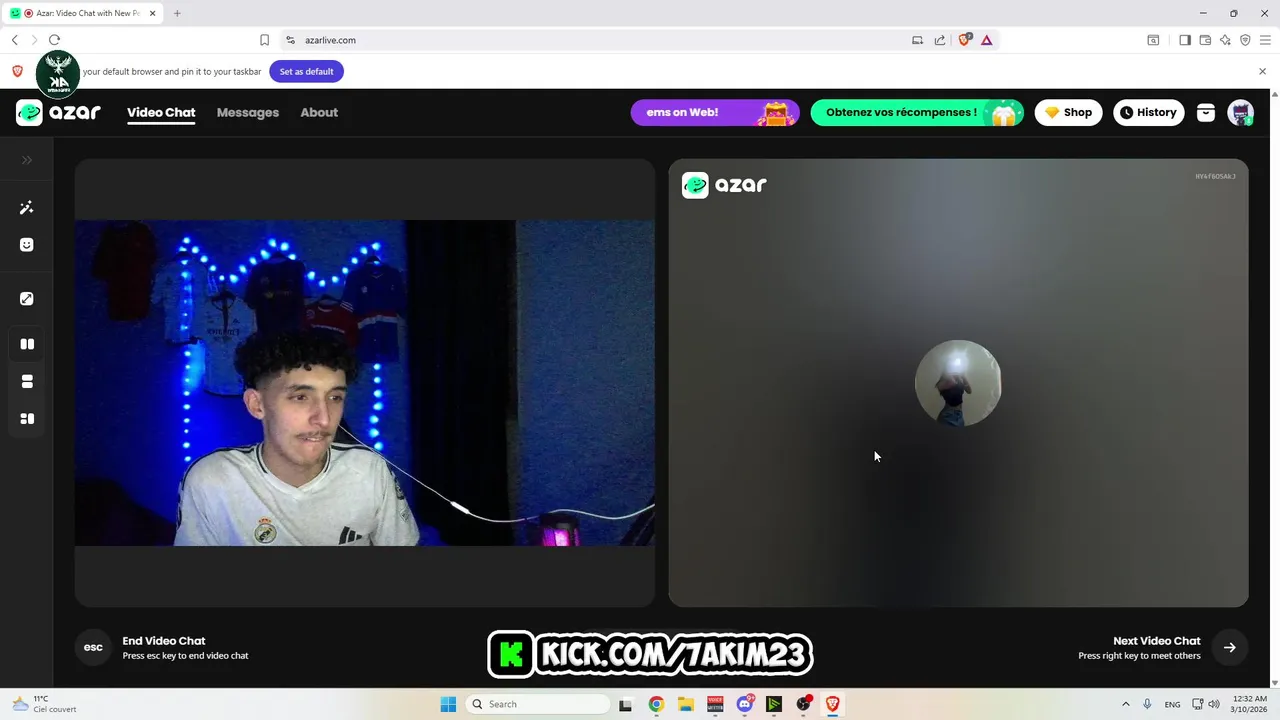
Task: Open the tab search icon
Action: [1153, 40]
